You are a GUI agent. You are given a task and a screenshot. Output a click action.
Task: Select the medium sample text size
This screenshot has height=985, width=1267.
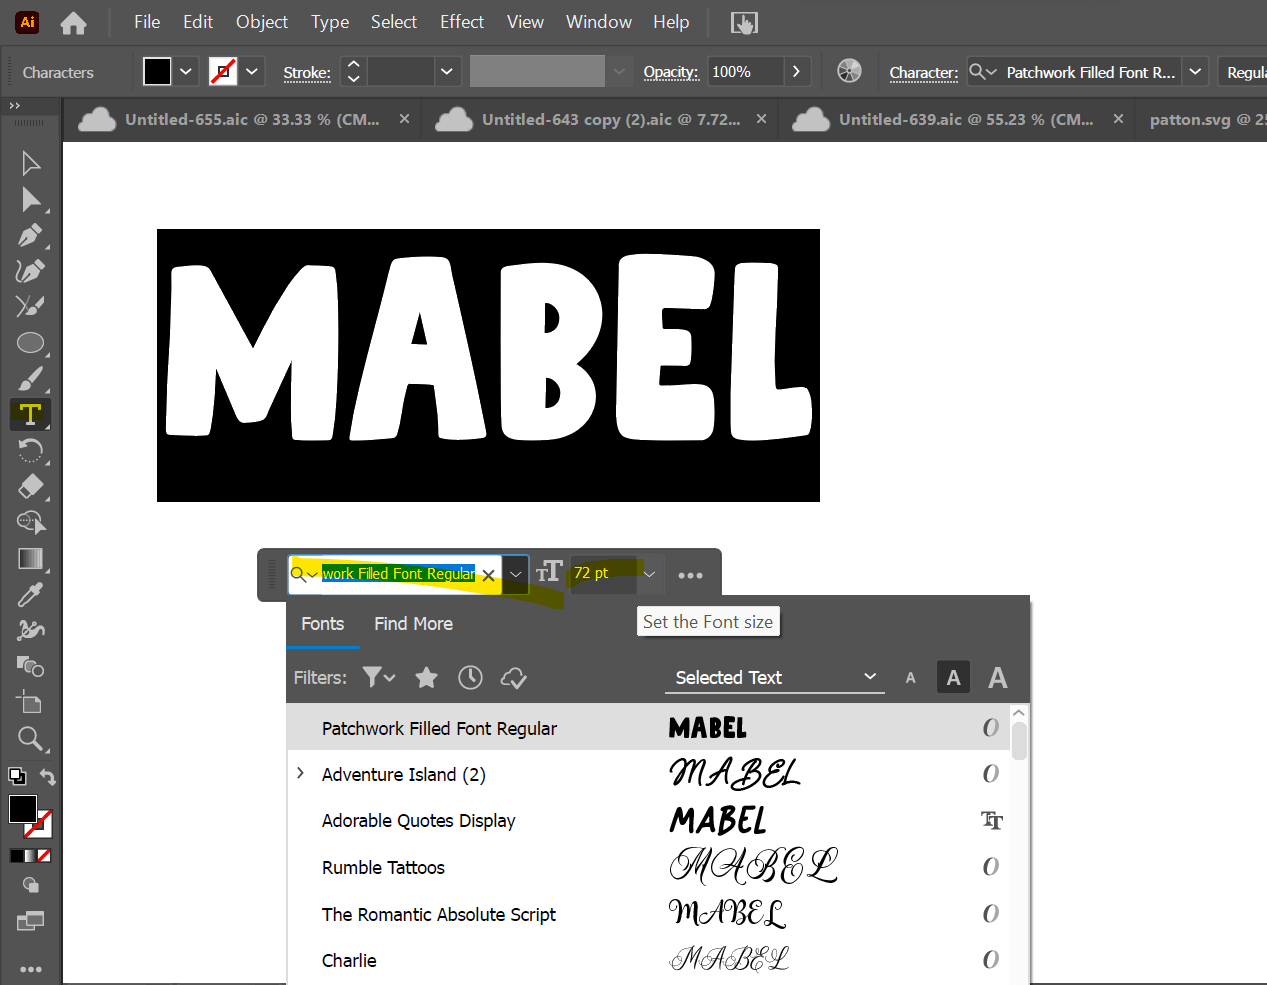coord(953,678)
